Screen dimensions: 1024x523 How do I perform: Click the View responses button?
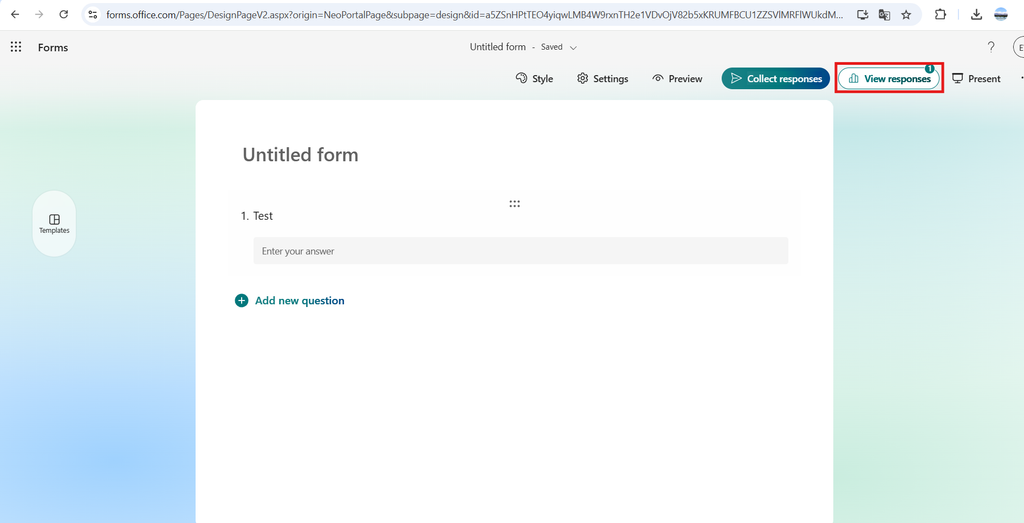point(889,79)
